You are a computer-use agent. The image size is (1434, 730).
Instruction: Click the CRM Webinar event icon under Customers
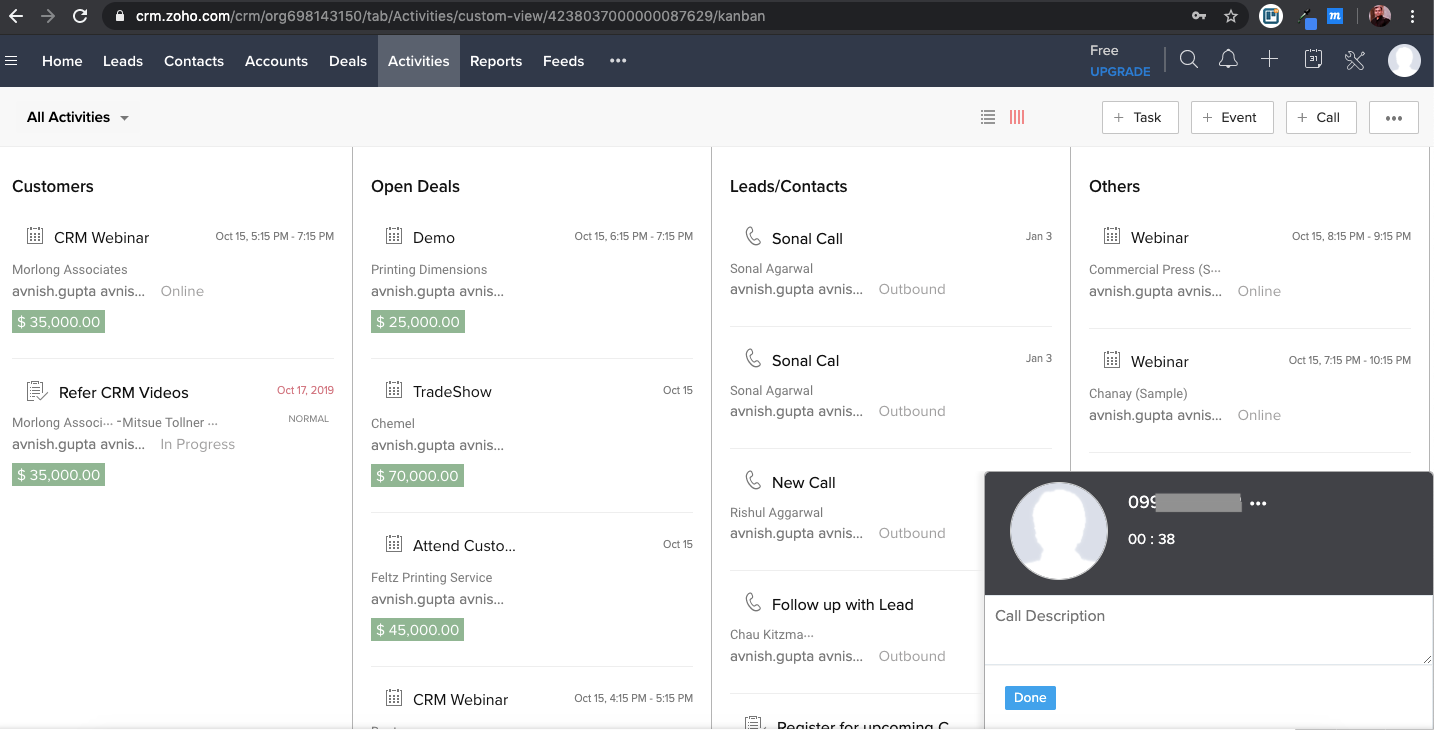tap(35, 236)
